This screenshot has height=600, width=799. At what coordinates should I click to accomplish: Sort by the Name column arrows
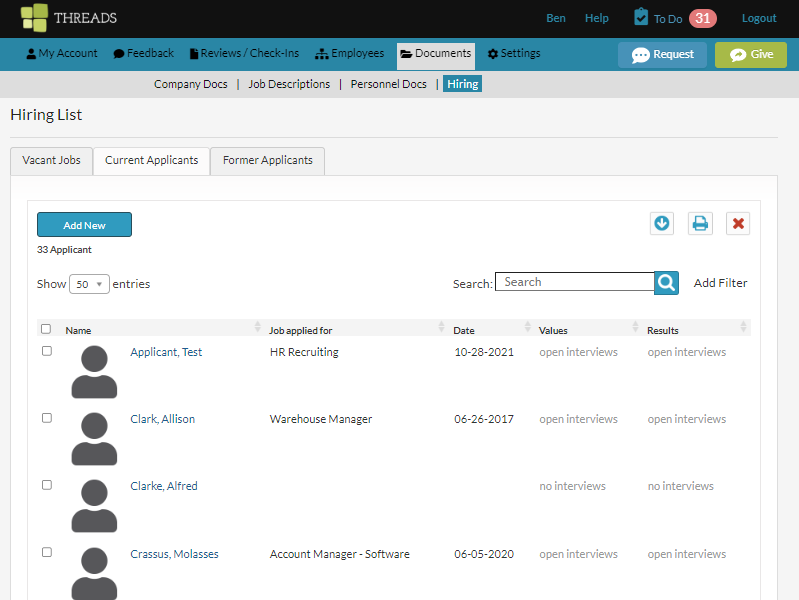click(x=257, y=327)
